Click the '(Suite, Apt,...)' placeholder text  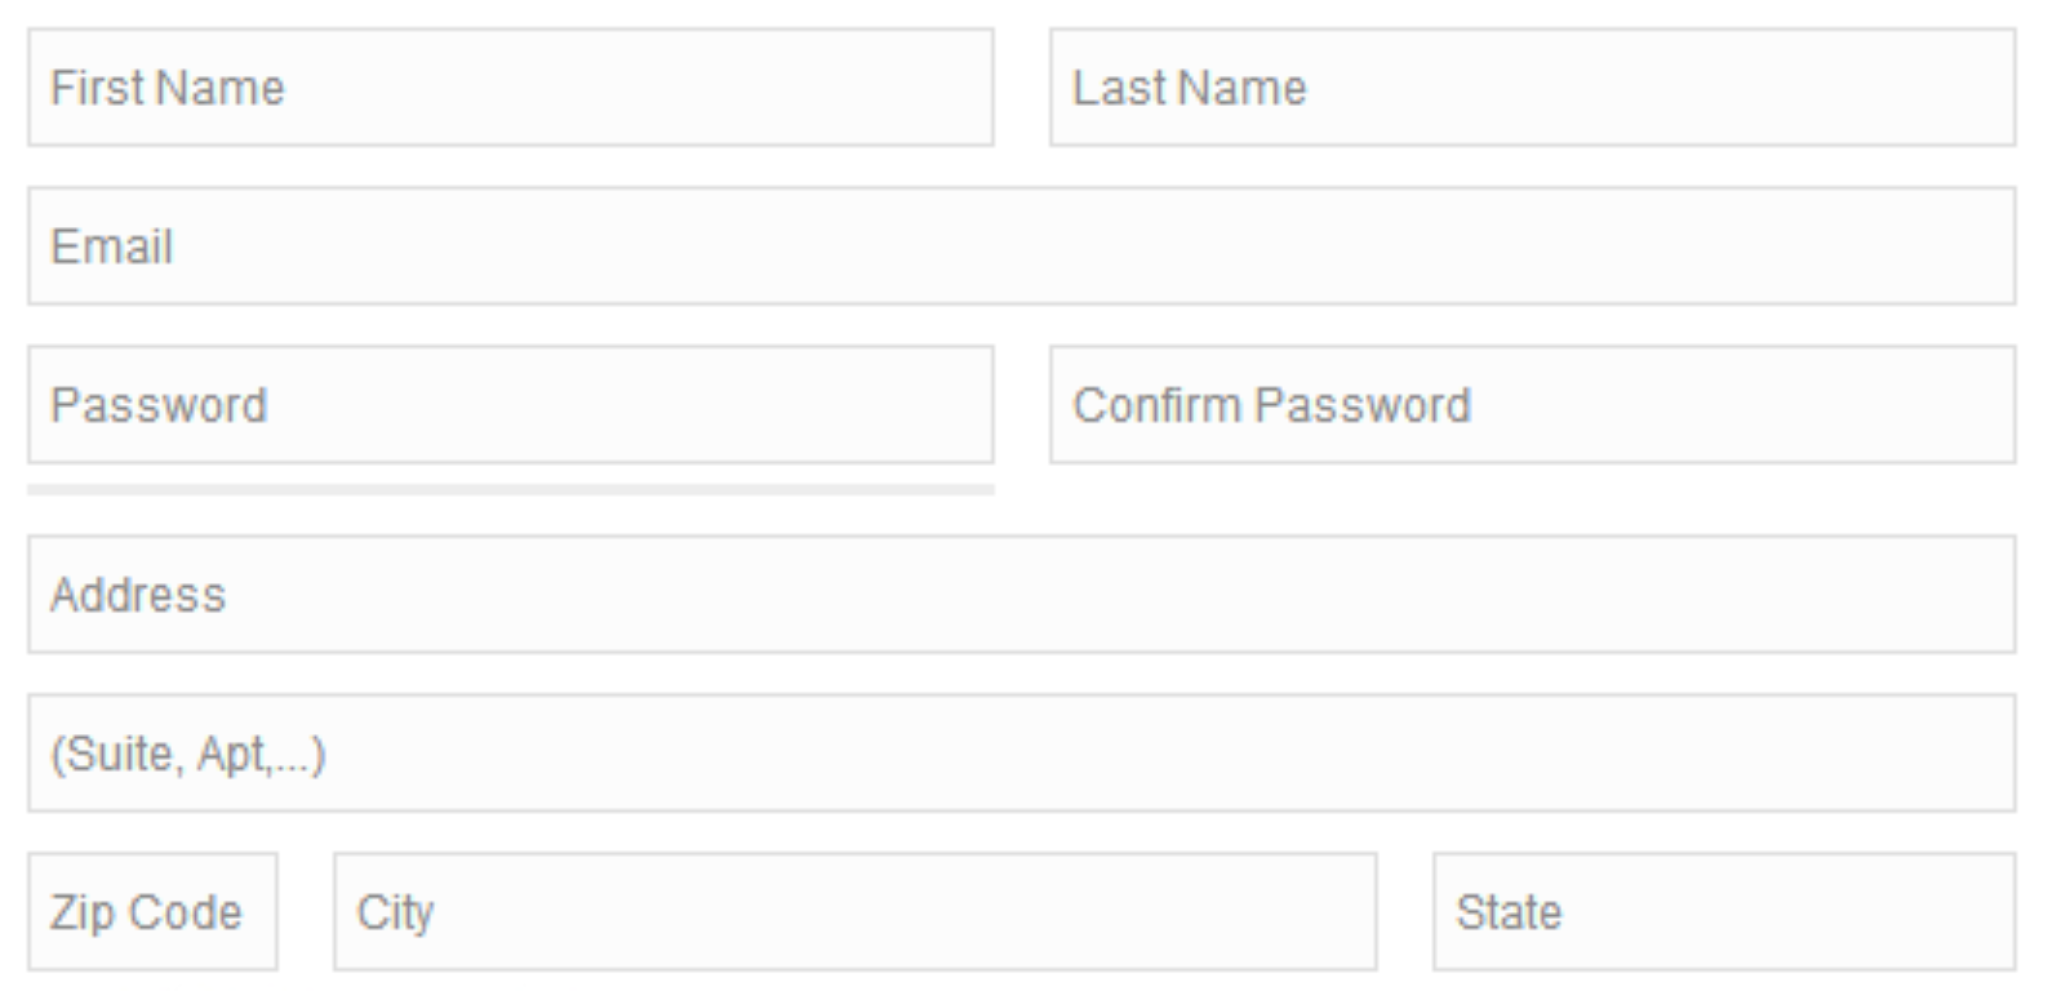(x=188, y=754)
